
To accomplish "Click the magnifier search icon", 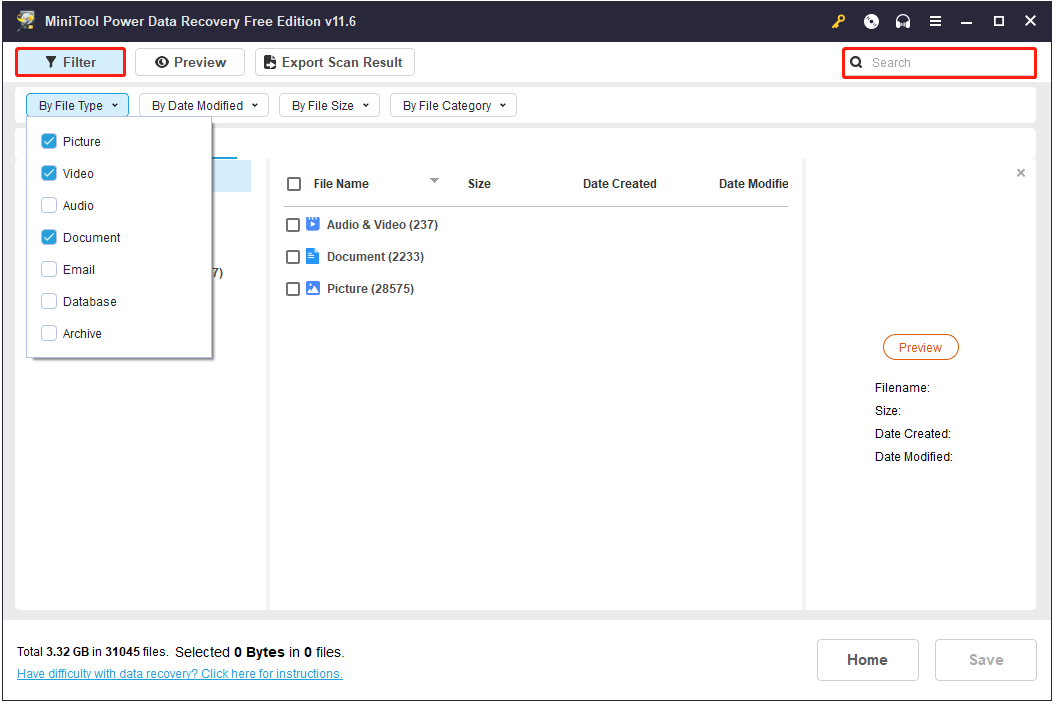I will tap(857, 63).
